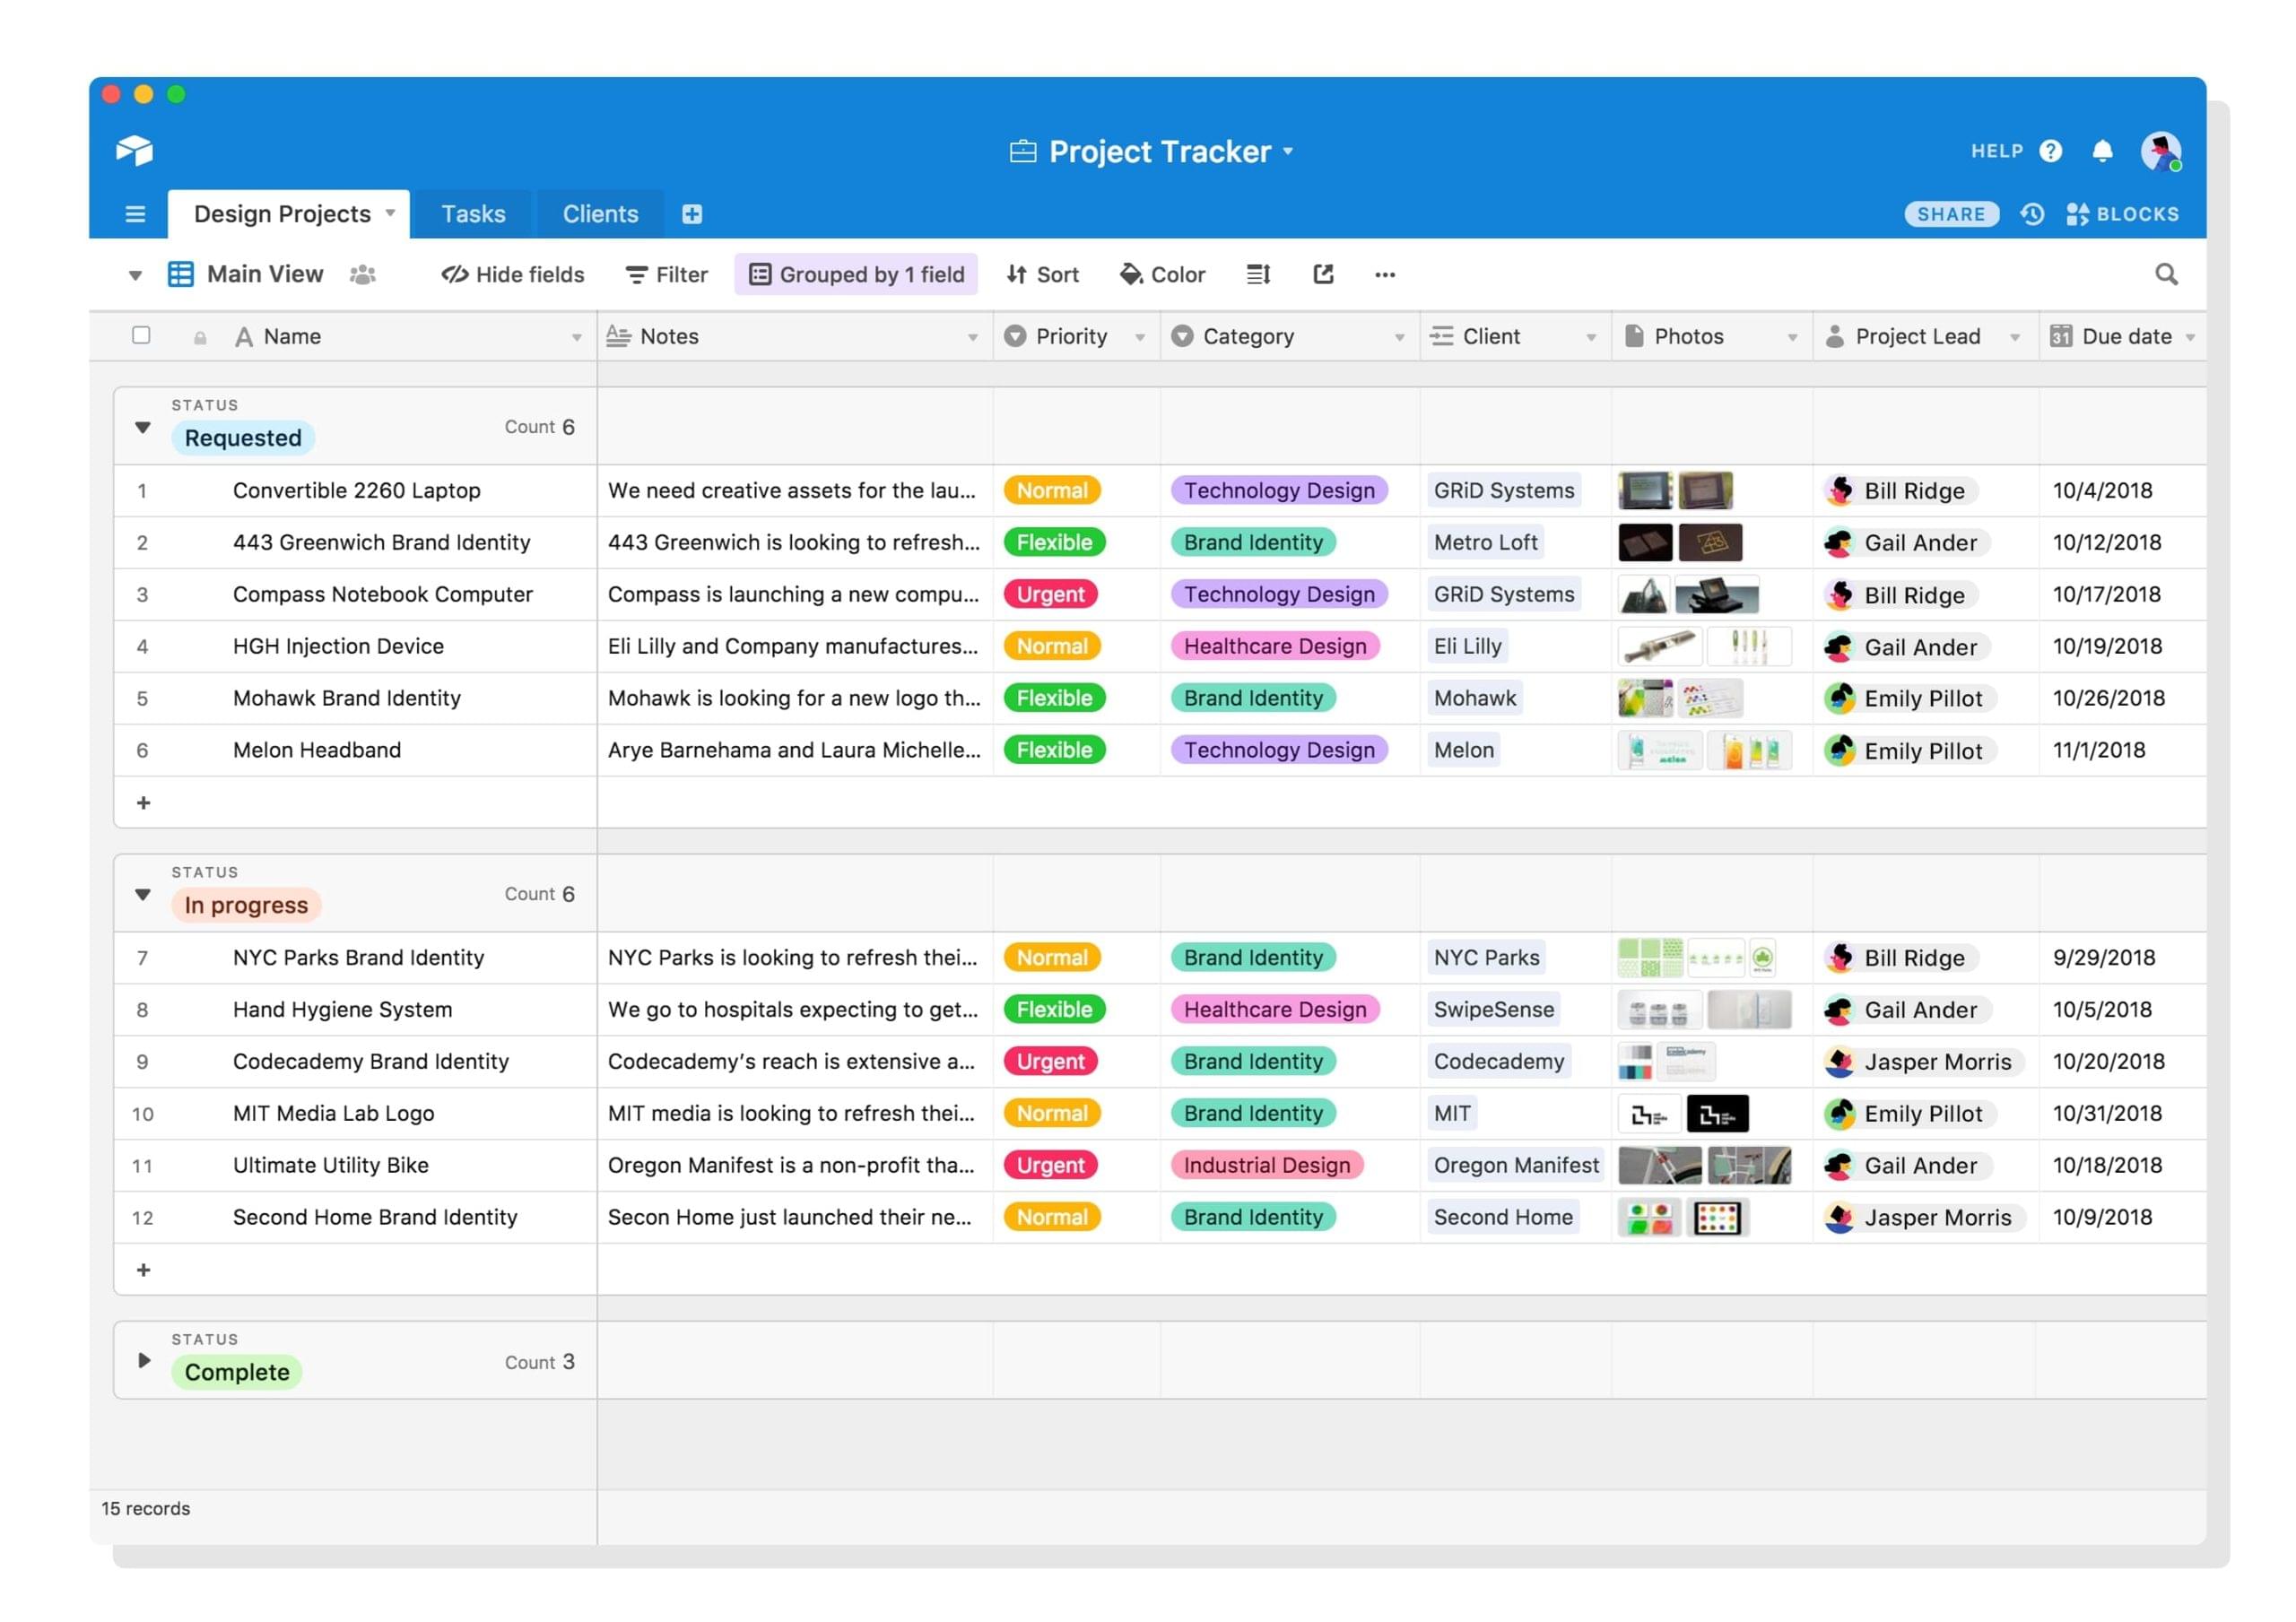Open Hide fields options
2296x1622 pixels.
click(x=513, y=274)
